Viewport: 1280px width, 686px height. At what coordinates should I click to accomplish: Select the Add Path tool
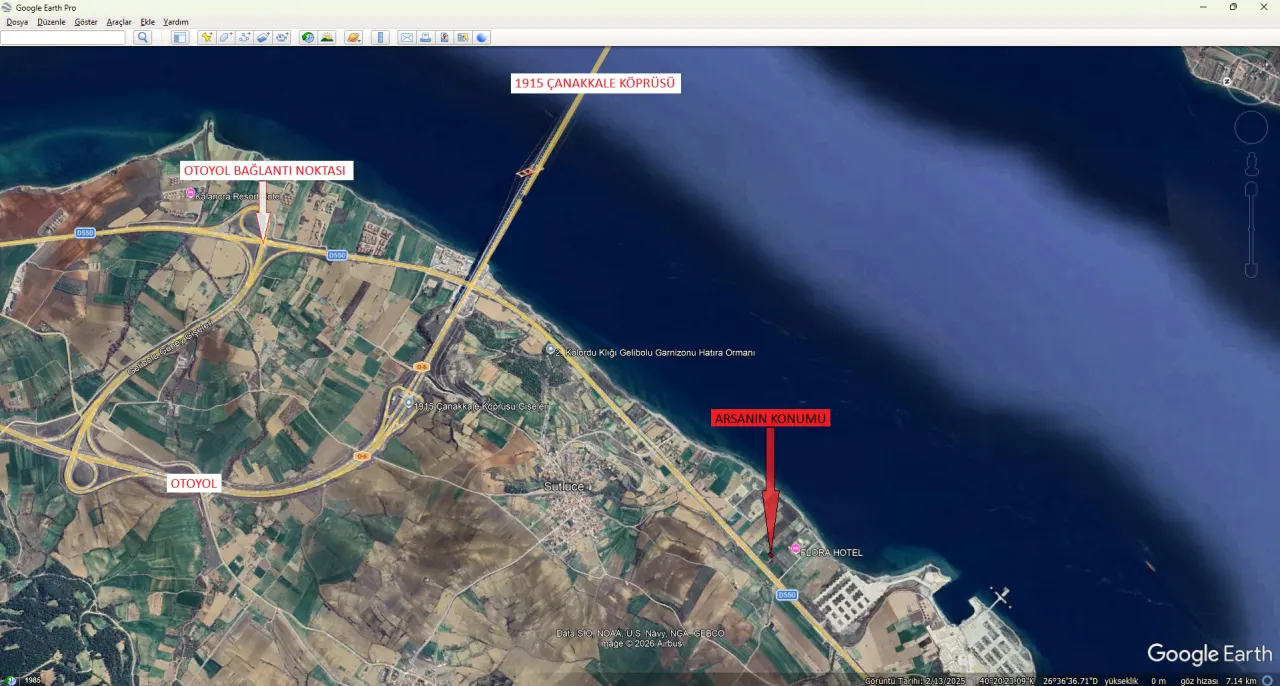[245, 37]
